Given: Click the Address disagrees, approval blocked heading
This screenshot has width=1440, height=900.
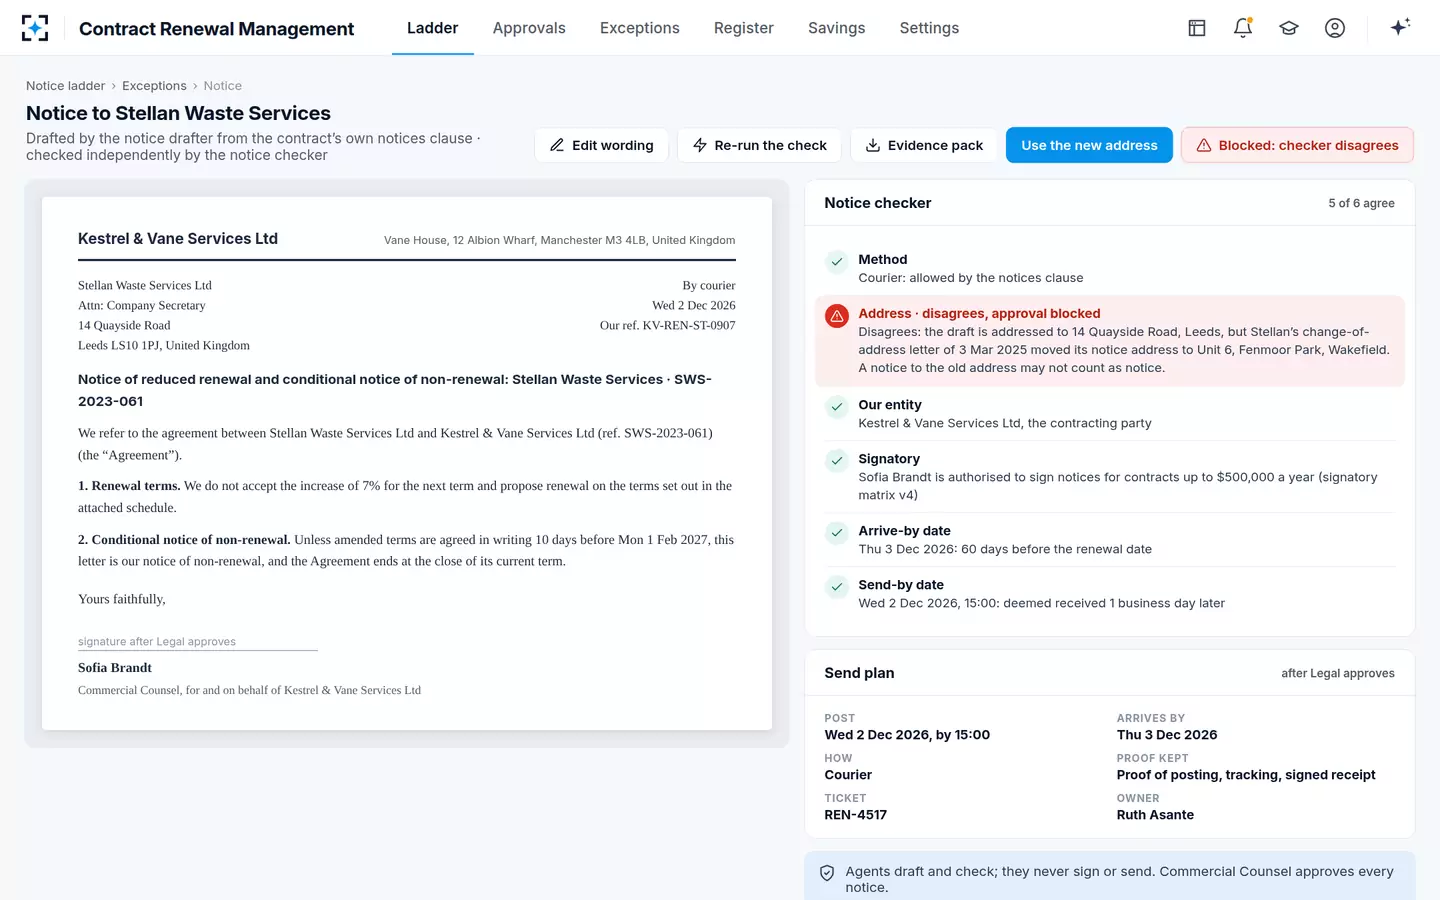Looking at the screenshot, I should [979, 313].
